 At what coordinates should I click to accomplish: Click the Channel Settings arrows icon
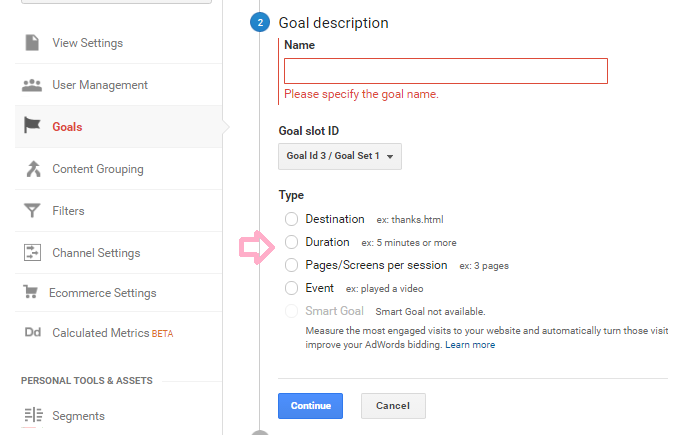coord(32,252)
